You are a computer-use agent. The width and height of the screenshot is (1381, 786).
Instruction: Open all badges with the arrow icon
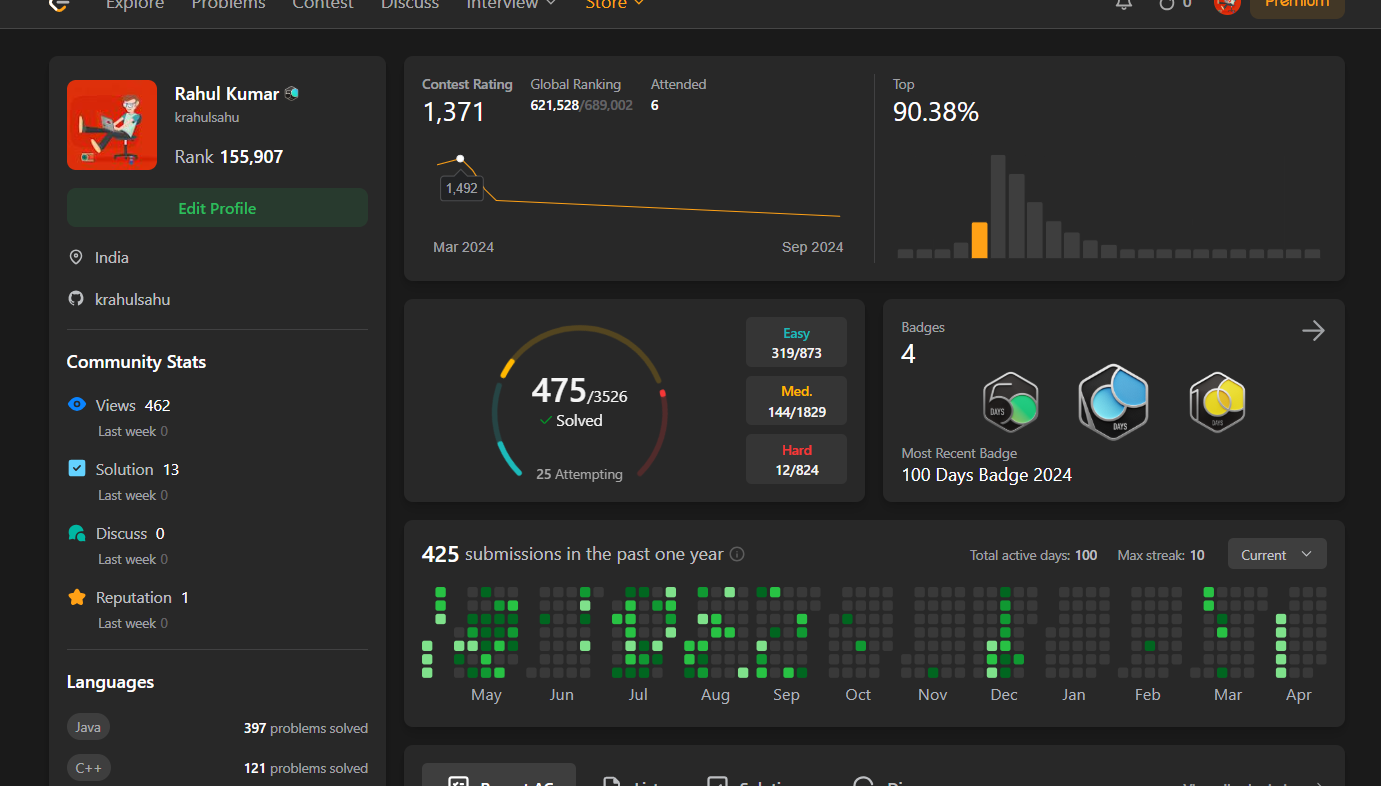[1313, 331]
